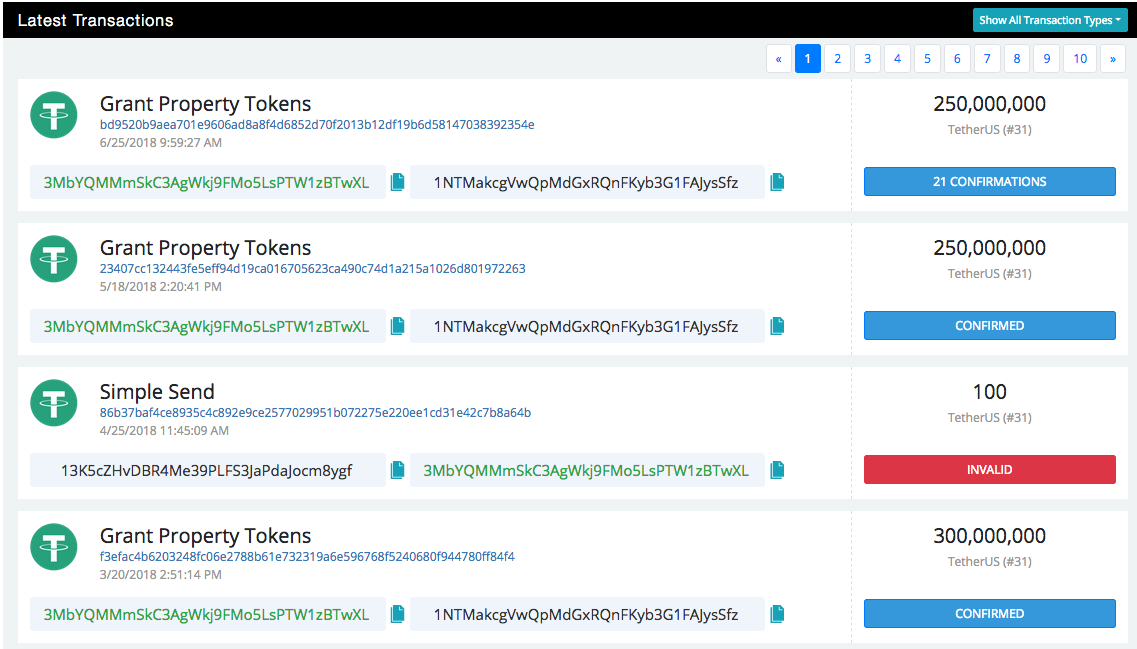
Task: Click CONFIRMED button of 3/20/2018 transaction
Action: 989,613
